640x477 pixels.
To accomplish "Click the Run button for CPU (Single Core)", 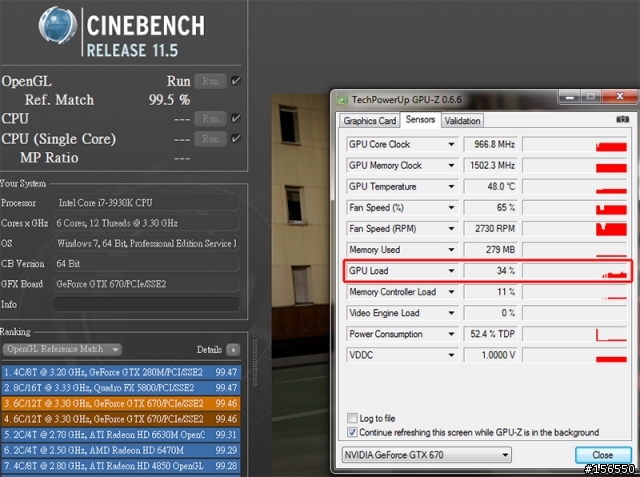I will pyautogui.click(x=211, y=139).
